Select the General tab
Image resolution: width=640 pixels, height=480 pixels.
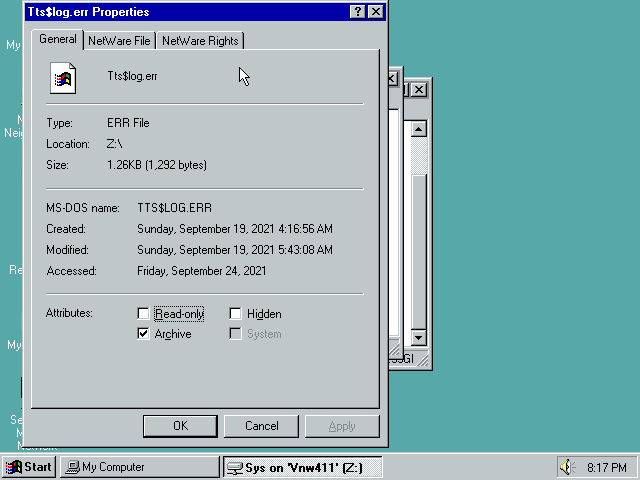[58, 39]
